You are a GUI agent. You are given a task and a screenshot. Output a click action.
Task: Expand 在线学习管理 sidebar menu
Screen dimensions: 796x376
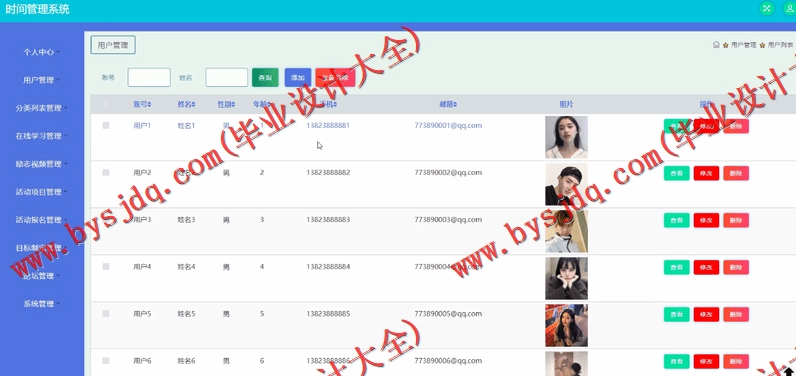pyautogui.click(x=41, y=136)
